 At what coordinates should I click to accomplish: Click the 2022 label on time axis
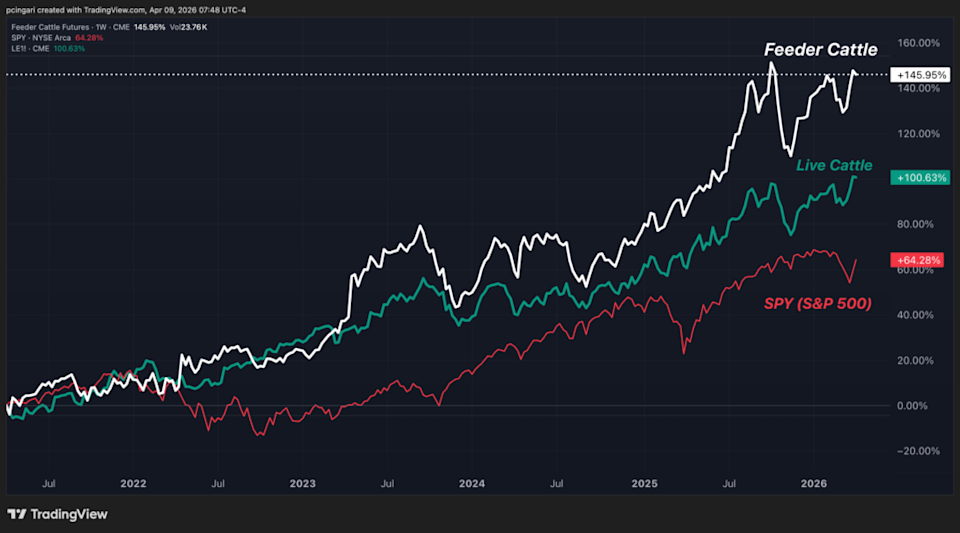click(x=134, y=483)
